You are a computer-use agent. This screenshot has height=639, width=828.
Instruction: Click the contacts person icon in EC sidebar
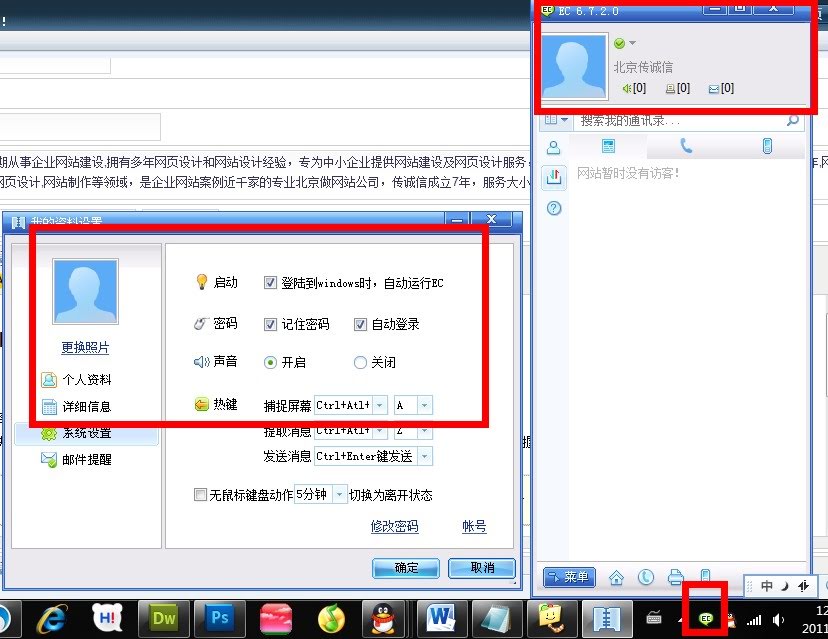tap(553, 147)
